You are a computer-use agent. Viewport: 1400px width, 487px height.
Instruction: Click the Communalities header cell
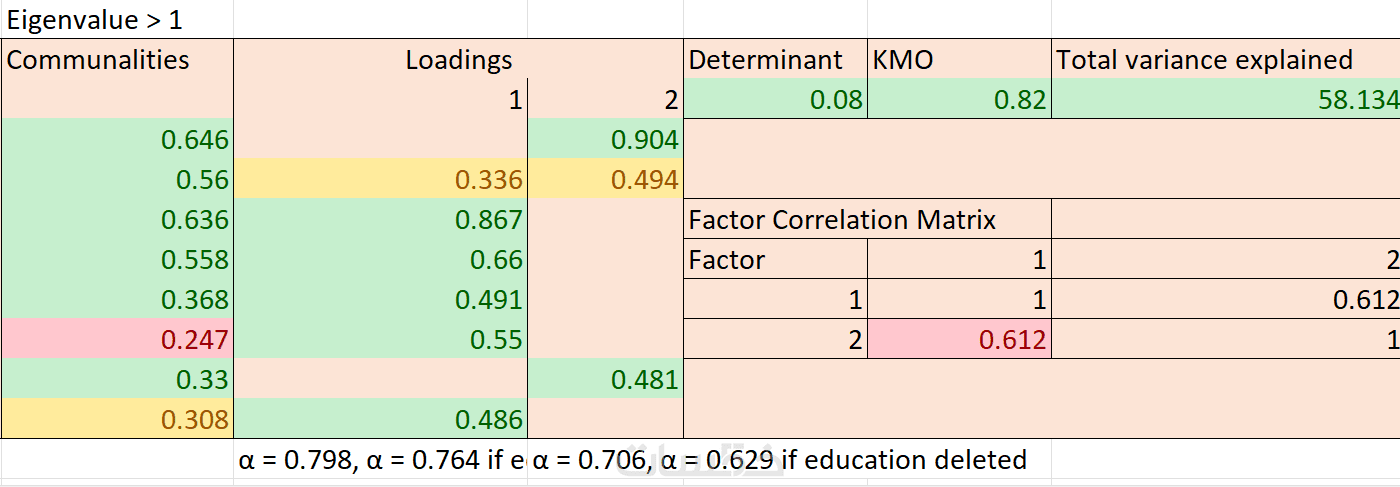(x=117, y=59)
